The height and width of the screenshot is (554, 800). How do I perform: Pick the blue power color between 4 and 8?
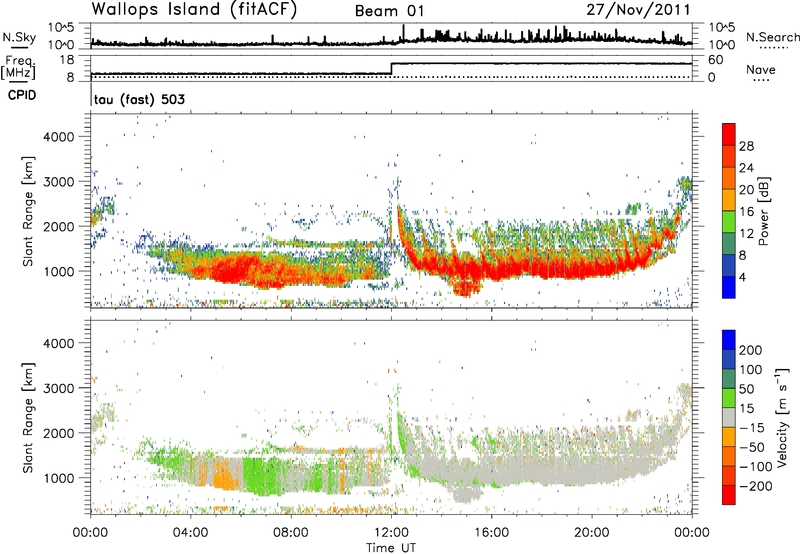729,265
